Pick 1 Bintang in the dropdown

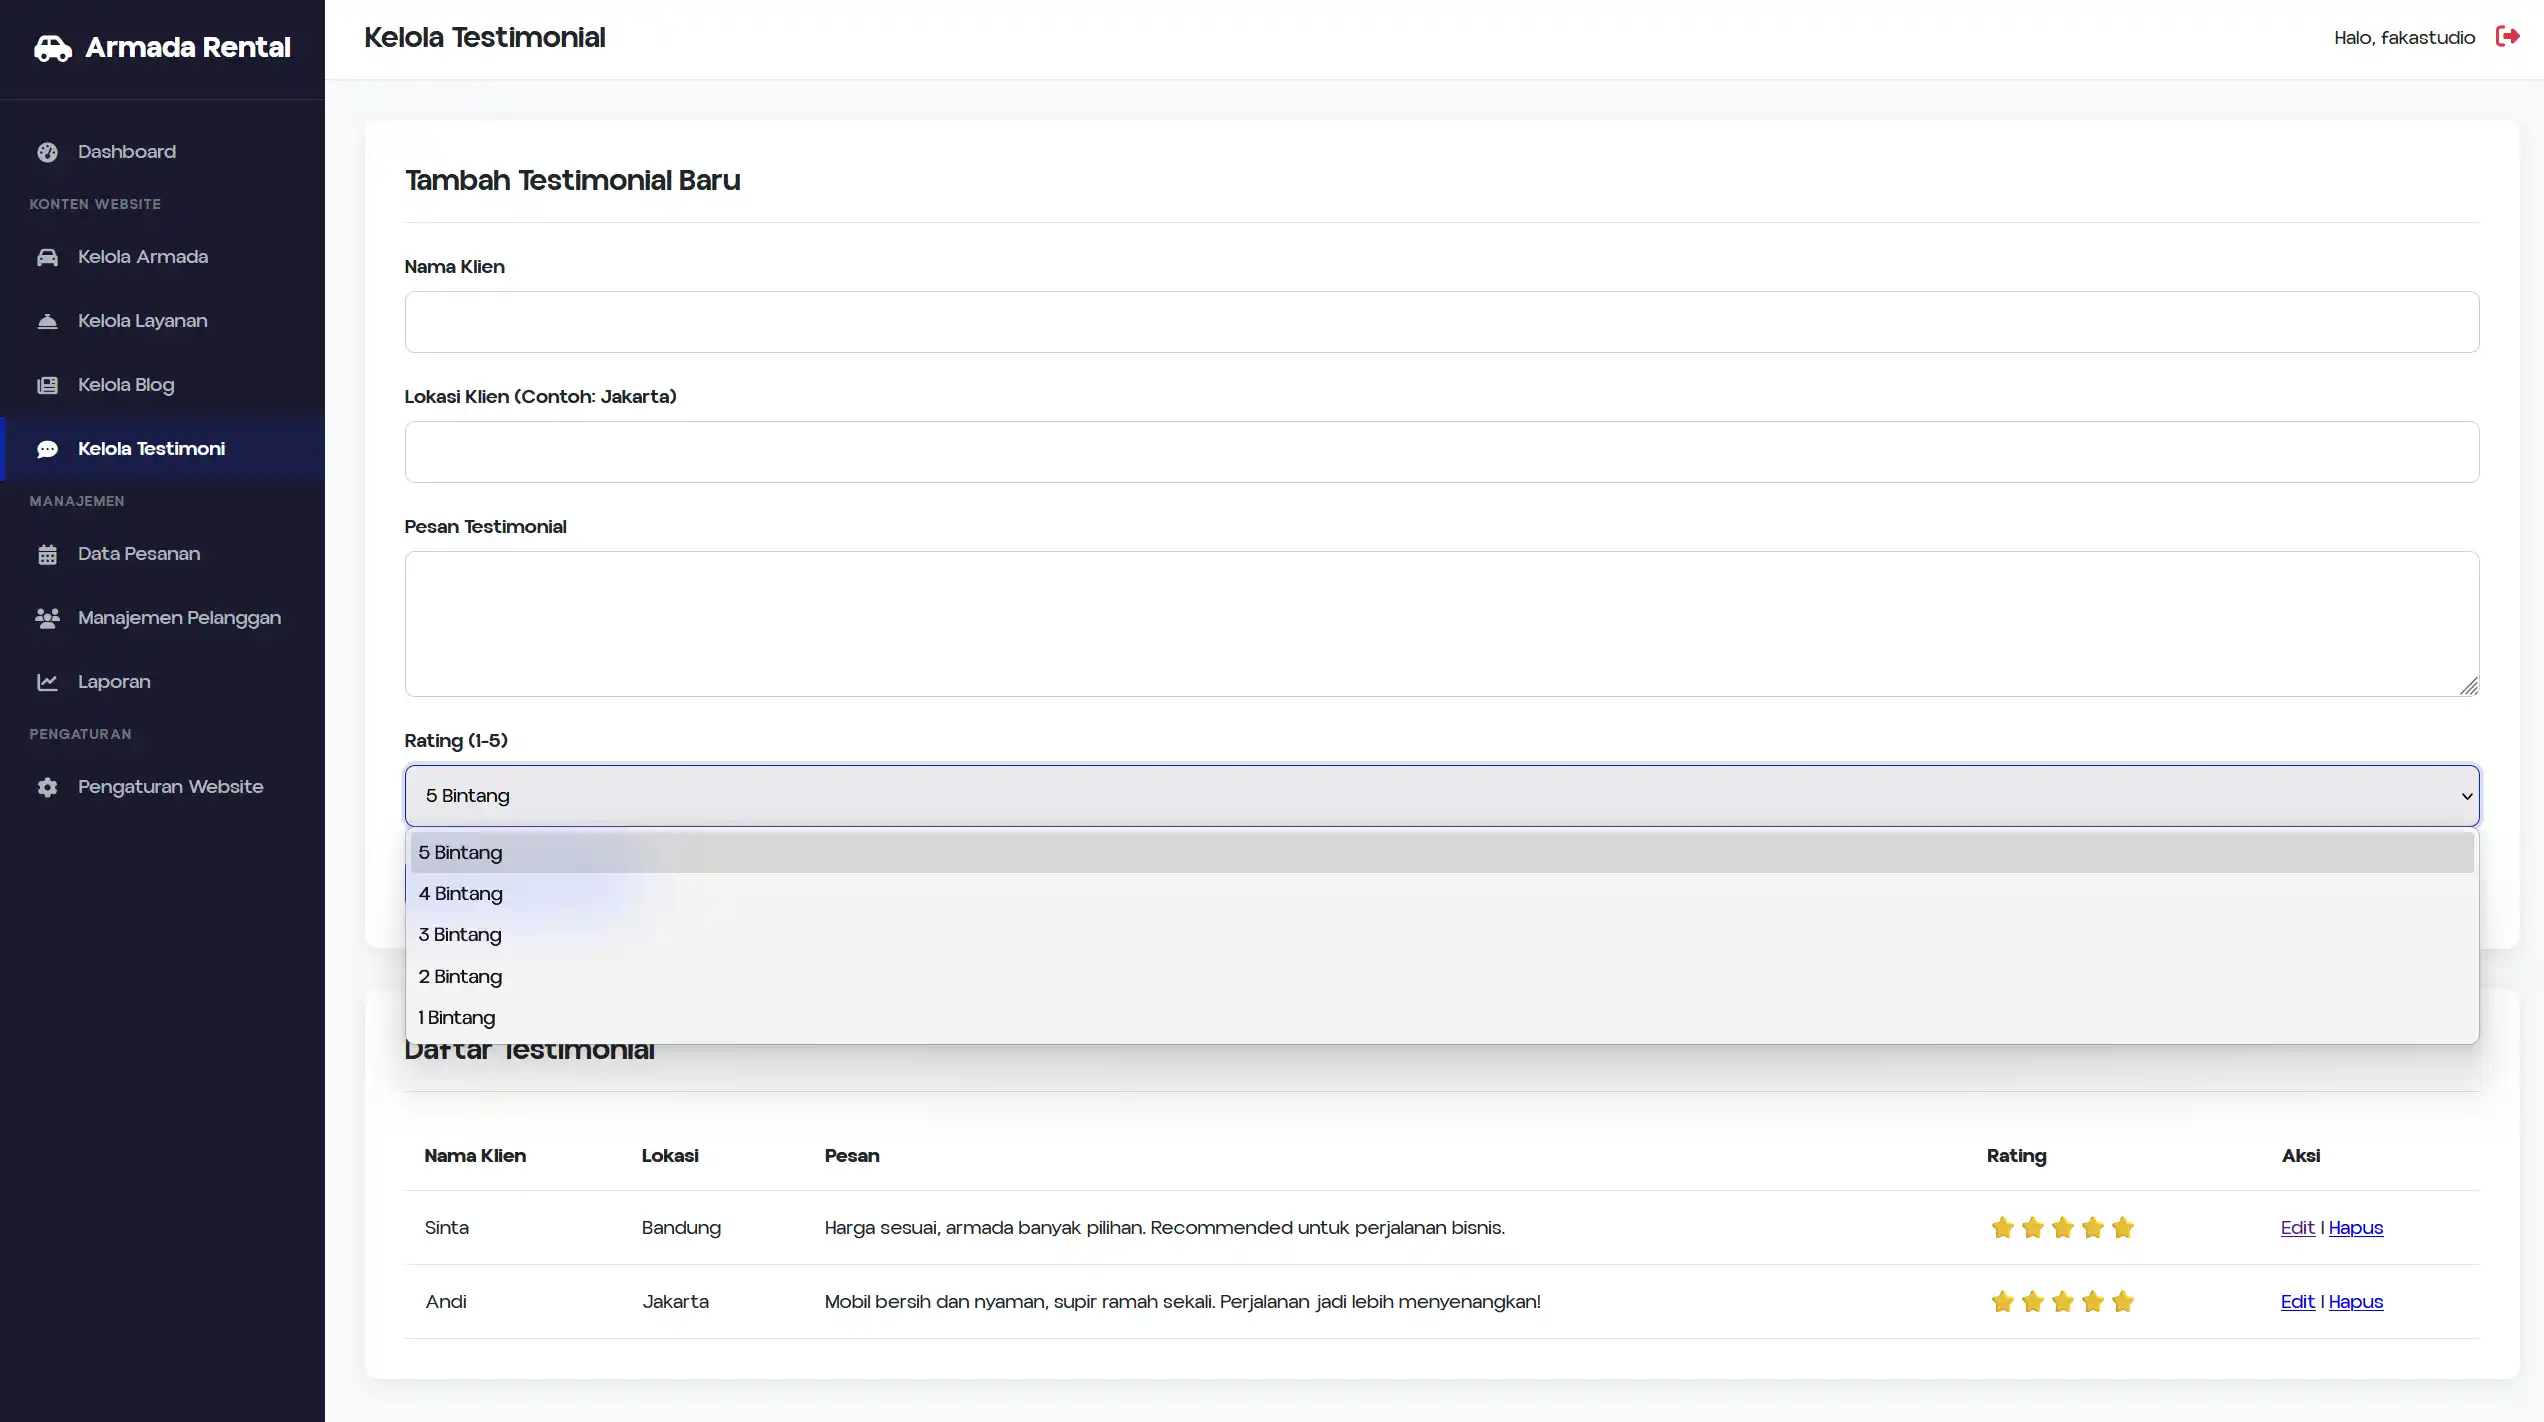pos(457,1018)
